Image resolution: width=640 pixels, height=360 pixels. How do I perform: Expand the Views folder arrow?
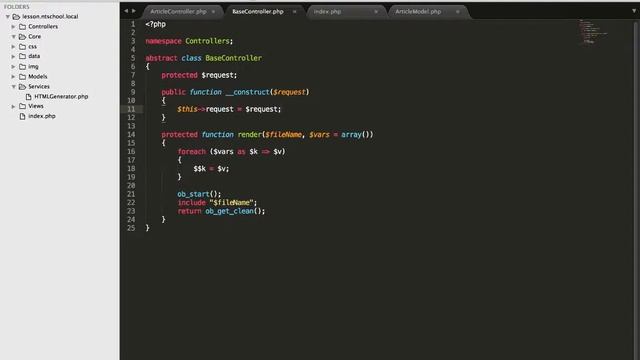13,106
